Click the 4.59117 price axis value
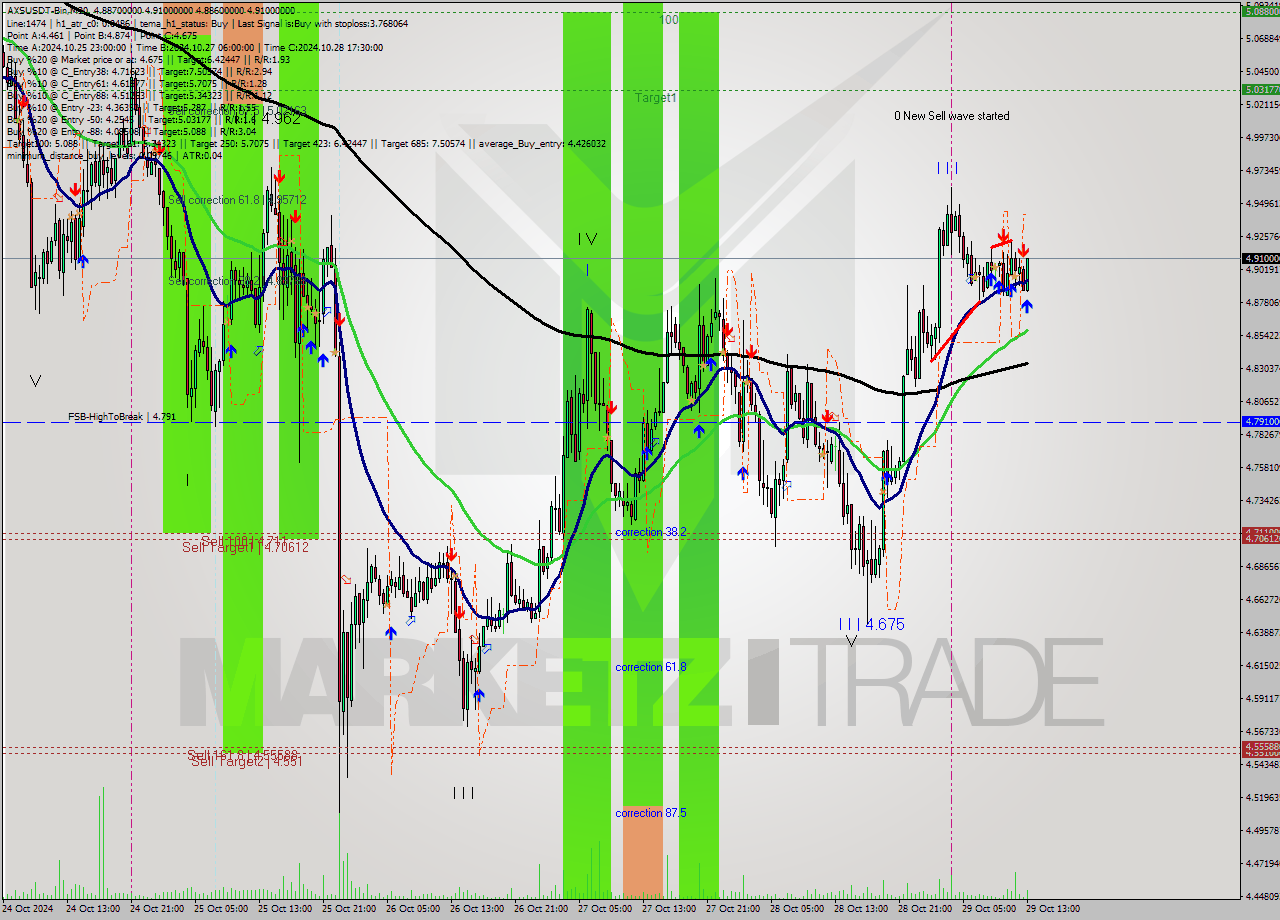This screenshot has height=920, width=1280. [x=1261, y=699]
